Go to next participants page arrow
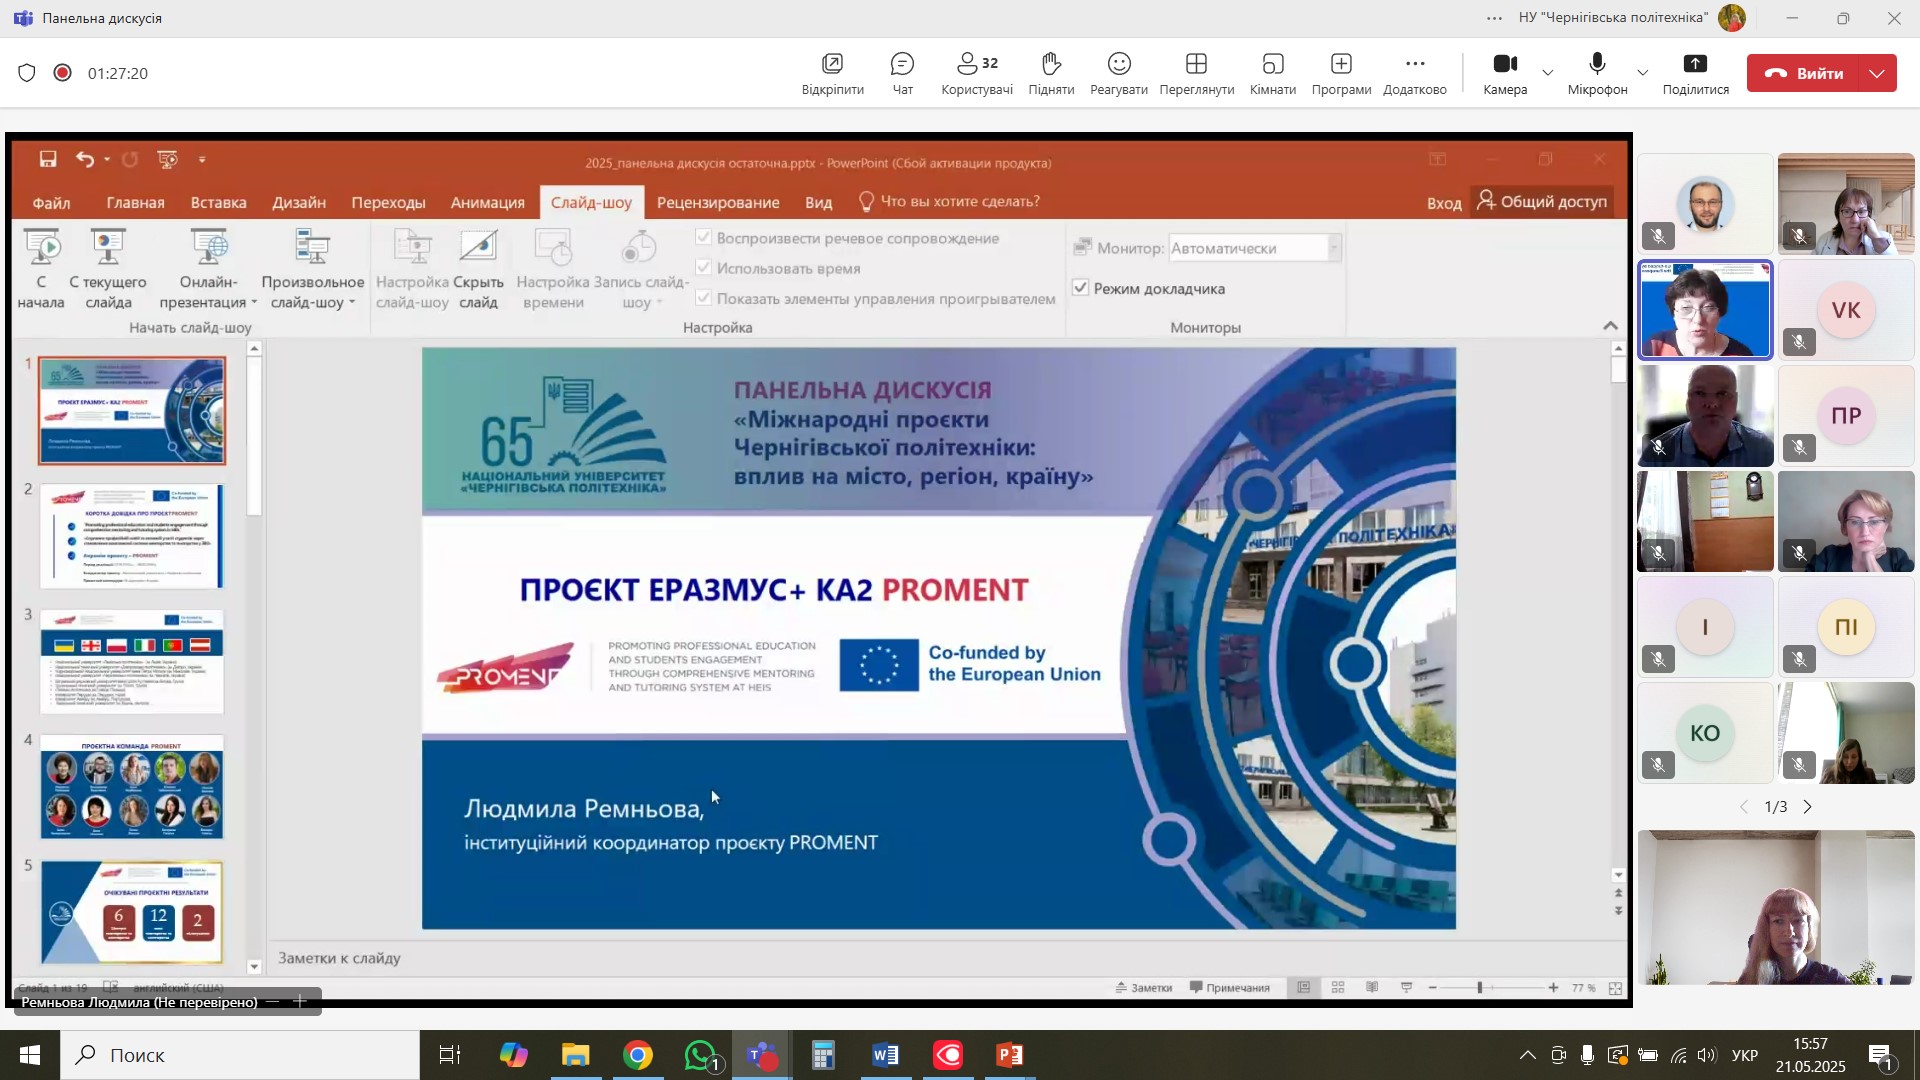1920x1080 pixels. [x=1808, y=807]
